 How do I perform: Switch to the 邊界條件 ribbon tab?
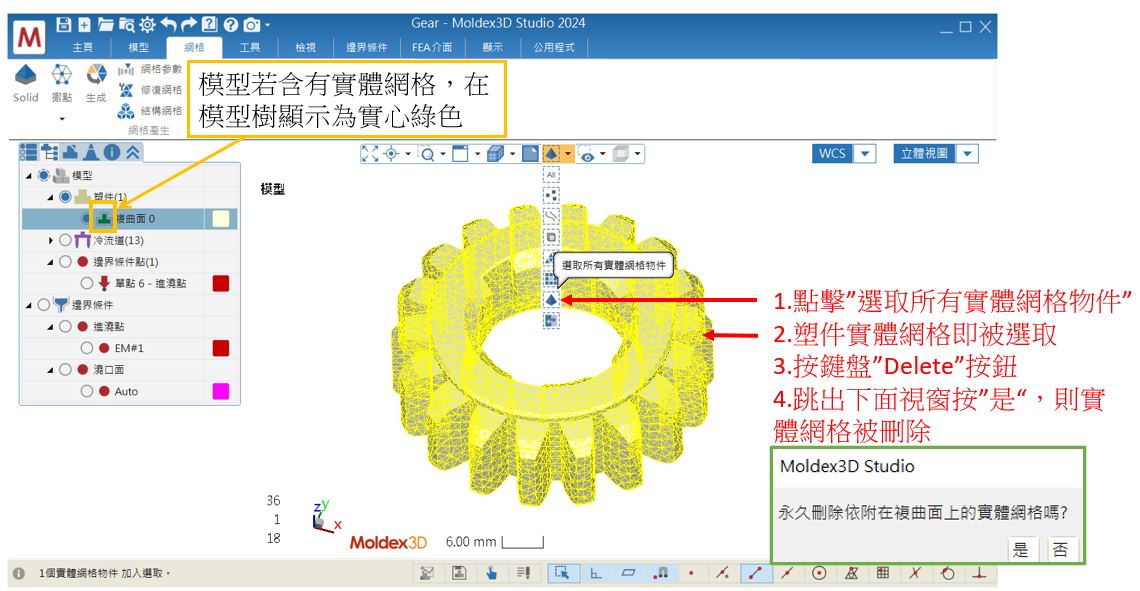pos(366,47)
